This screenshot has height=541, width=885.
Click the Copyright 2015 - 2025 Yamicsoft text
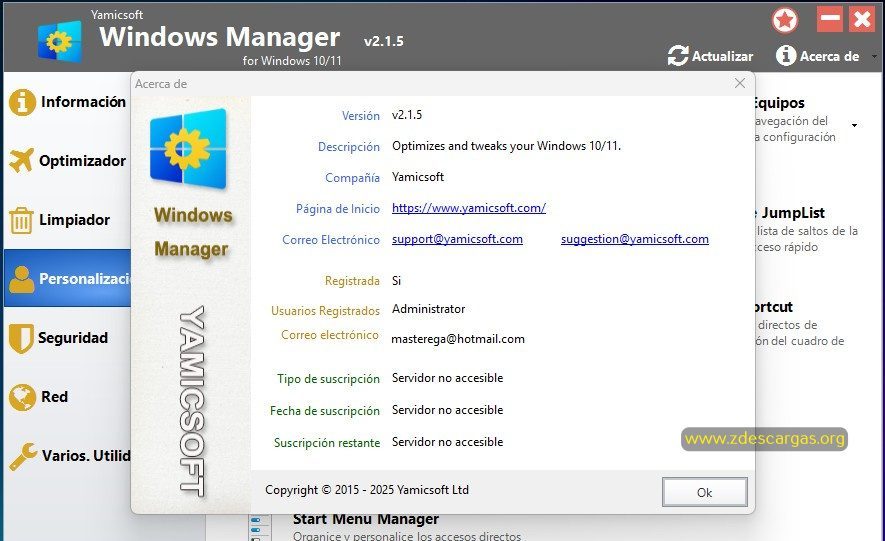(367, 490)
